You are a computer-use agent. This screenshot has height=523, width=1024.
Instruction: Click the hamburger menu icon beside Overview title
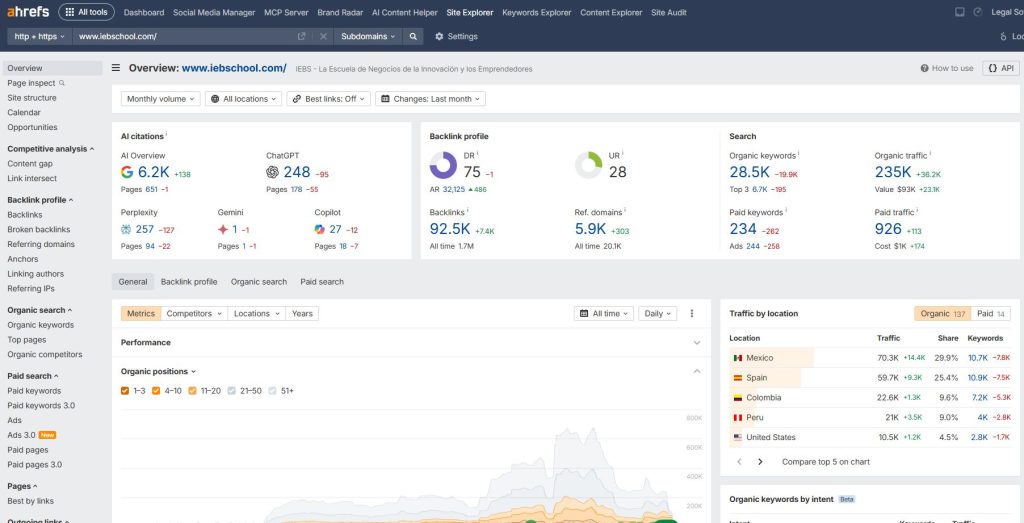(116, 68)
